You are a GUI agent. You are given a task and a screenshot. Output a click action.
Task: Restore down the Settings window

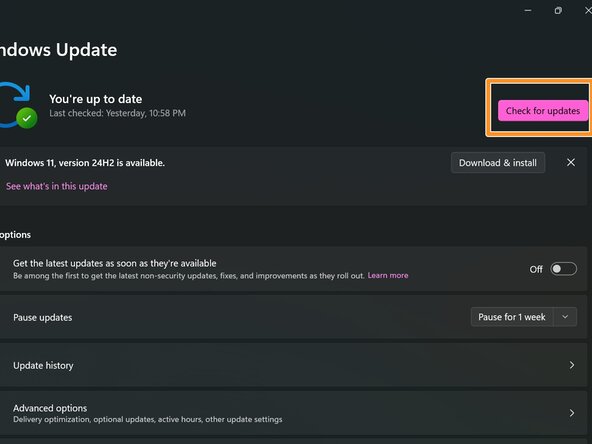coord(558,11)
